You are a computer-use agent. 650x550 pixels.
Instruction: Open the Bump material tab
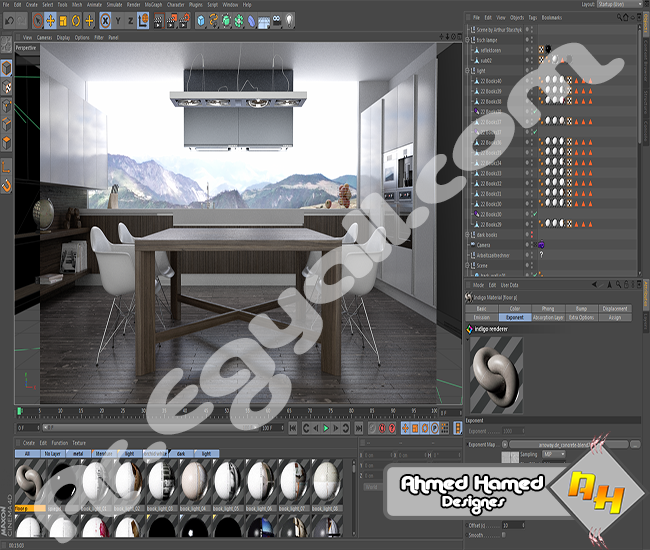point(581,308)
